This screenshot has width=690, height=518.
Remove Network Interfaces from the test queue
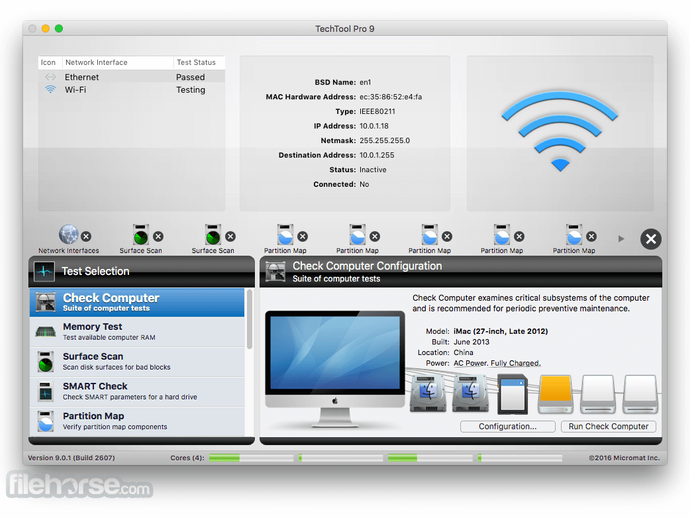click(x=86, y=236)
